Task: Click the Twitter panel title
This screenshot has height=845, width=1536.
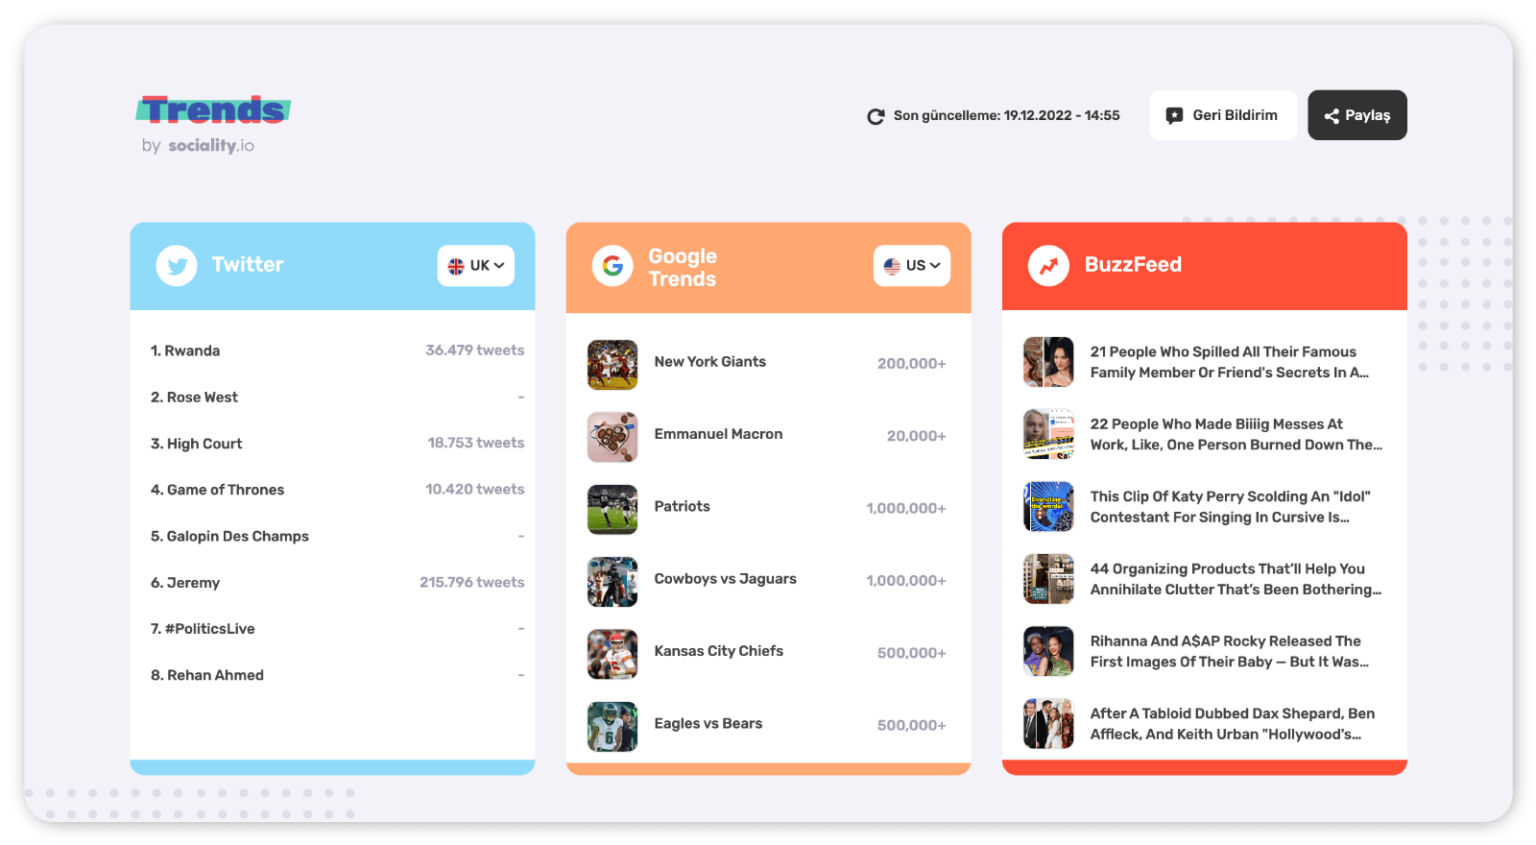Action: coord(247,265)
